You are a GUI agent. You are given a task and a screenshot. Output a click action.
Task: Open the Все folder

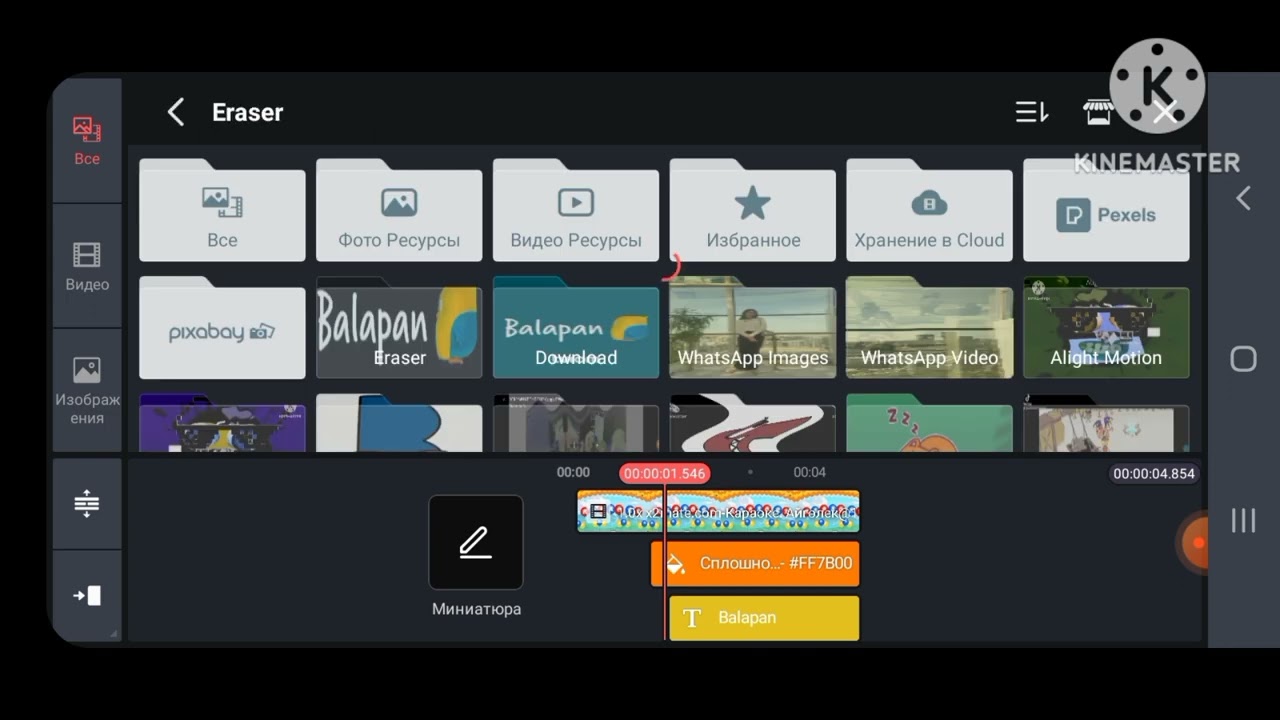coord(222,211)
